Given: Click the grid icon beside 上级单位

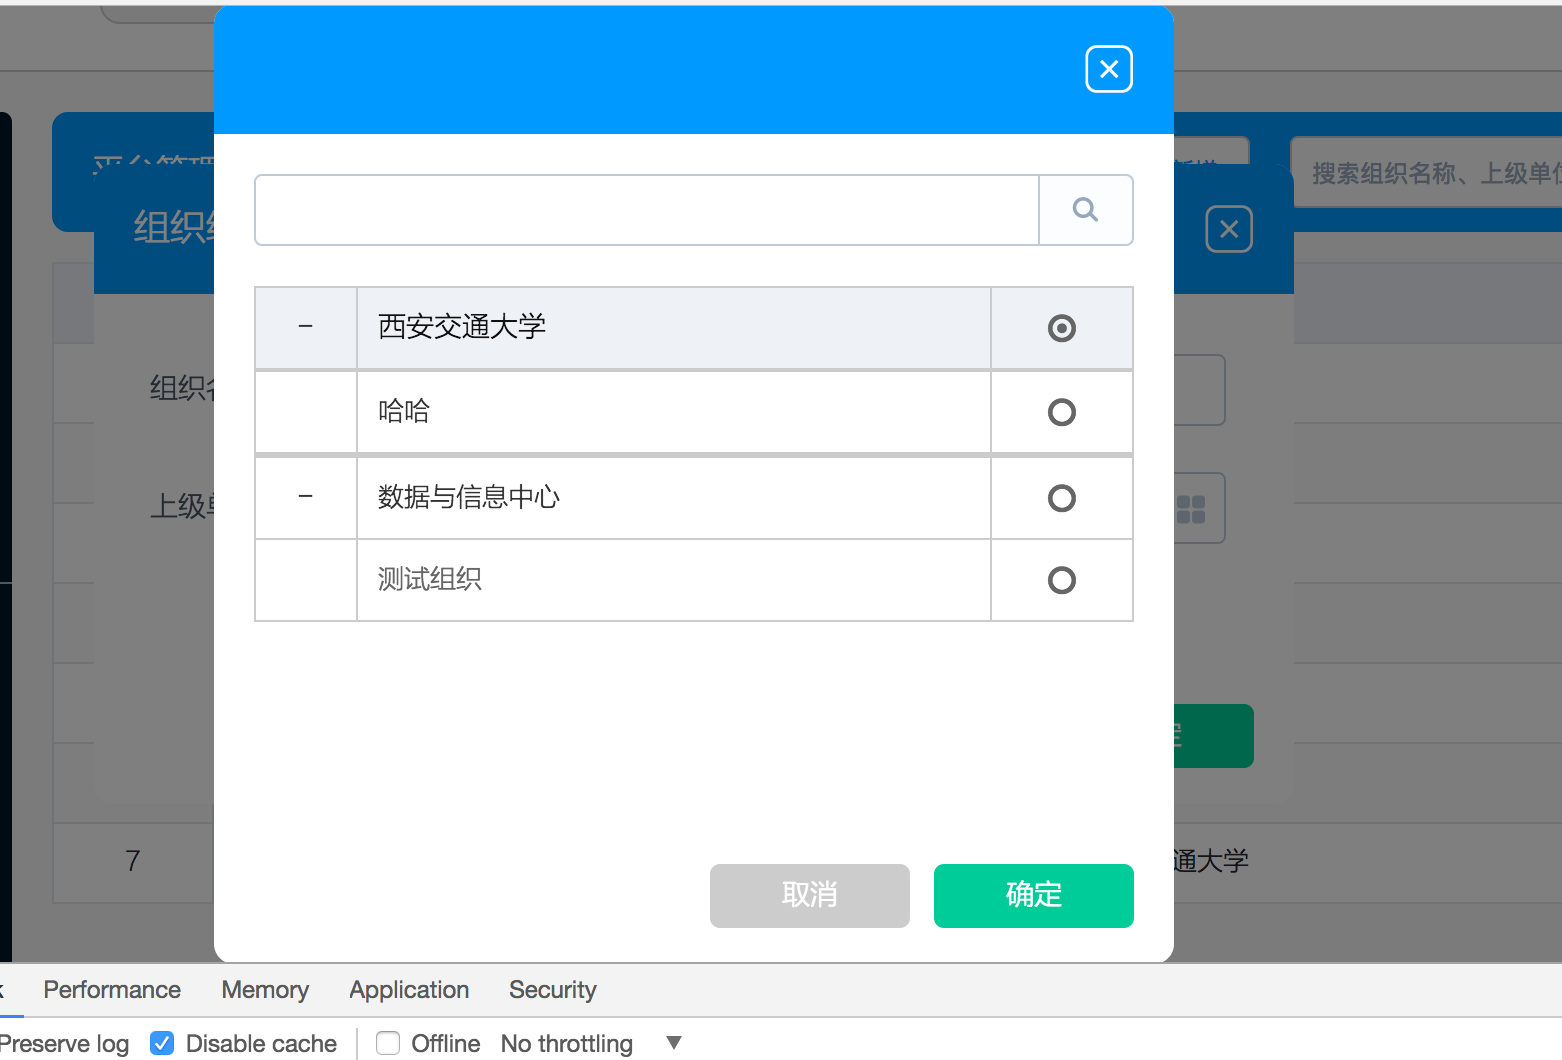Looking at the screenshot, I should point(1193,508).
